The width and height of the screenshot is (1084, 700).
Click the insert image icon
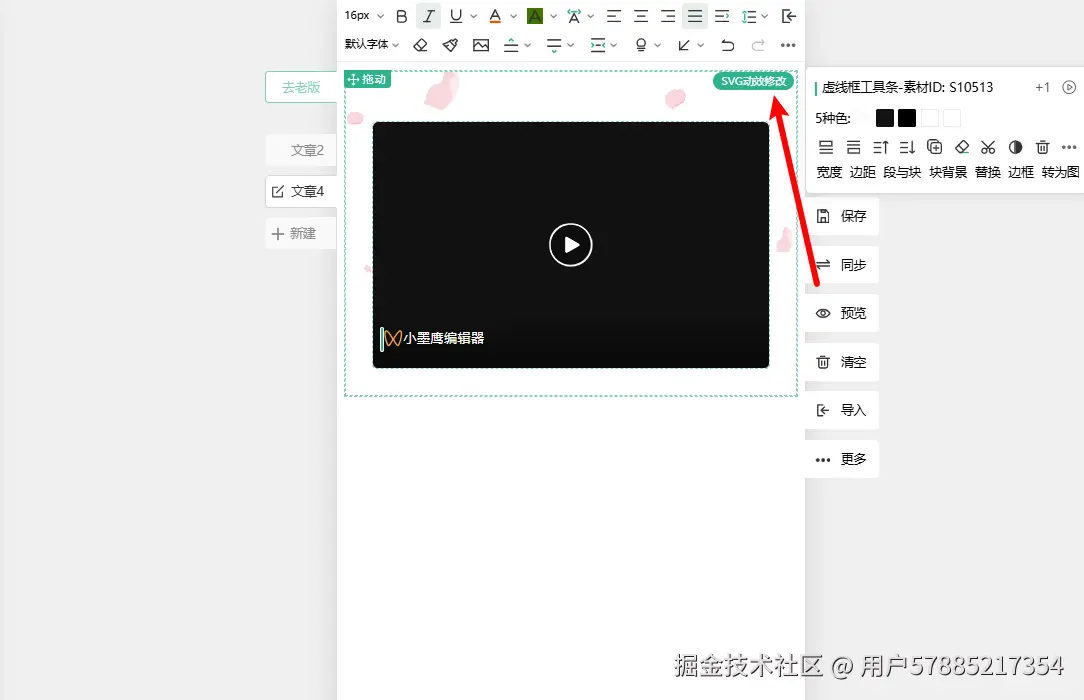(480, 46)
